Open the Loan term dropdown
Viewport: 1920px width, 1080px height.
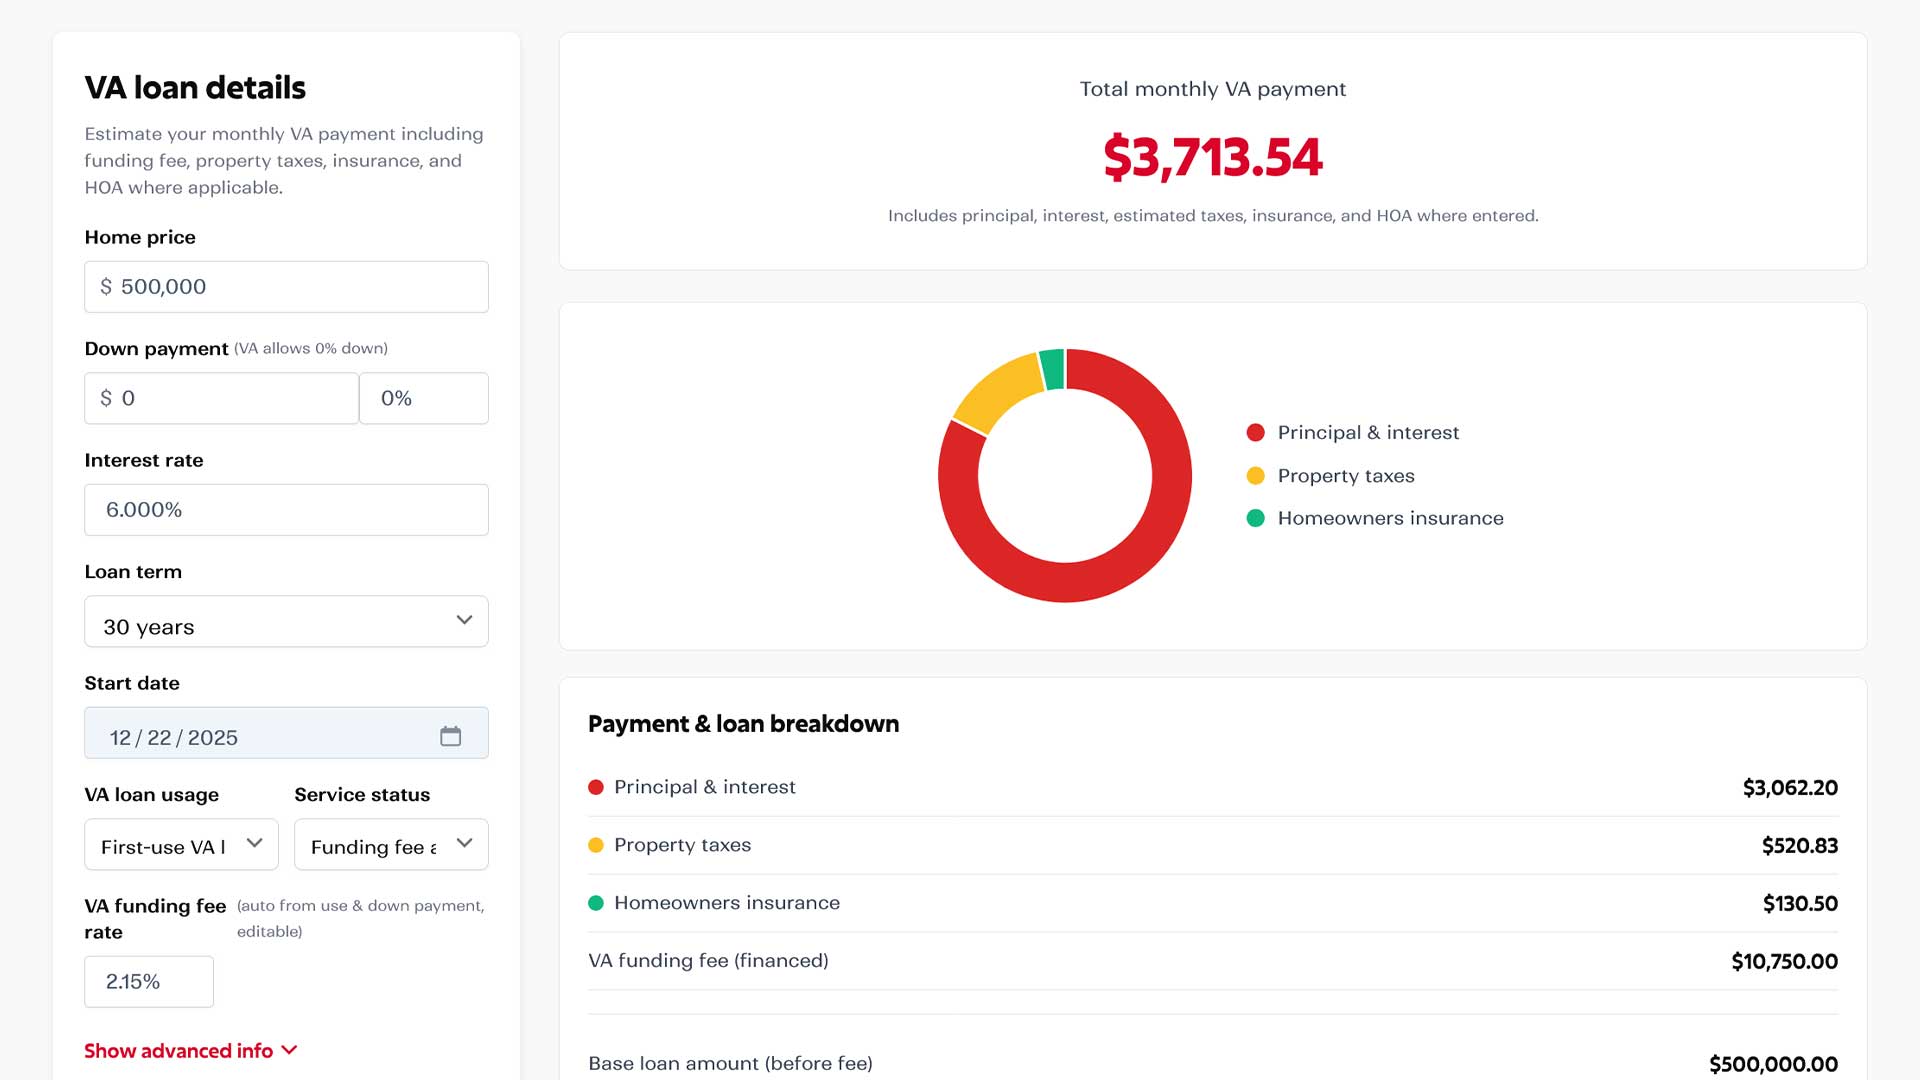tap(286, 621)
